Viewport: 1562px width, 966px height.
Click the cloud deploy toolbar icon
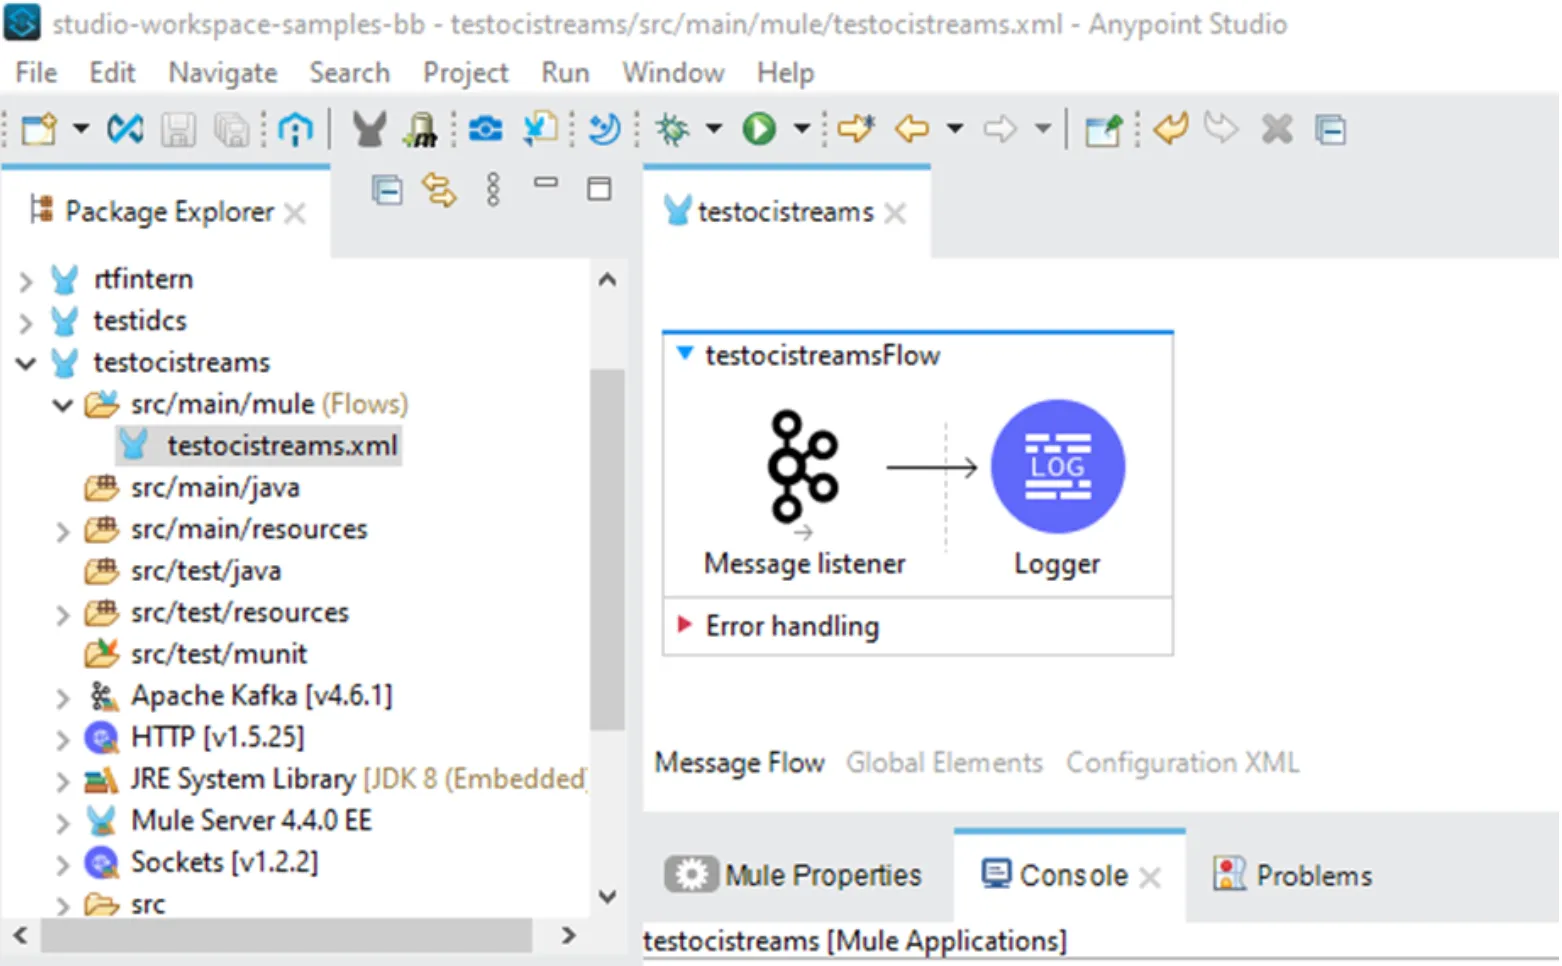(x=486, y=129)
